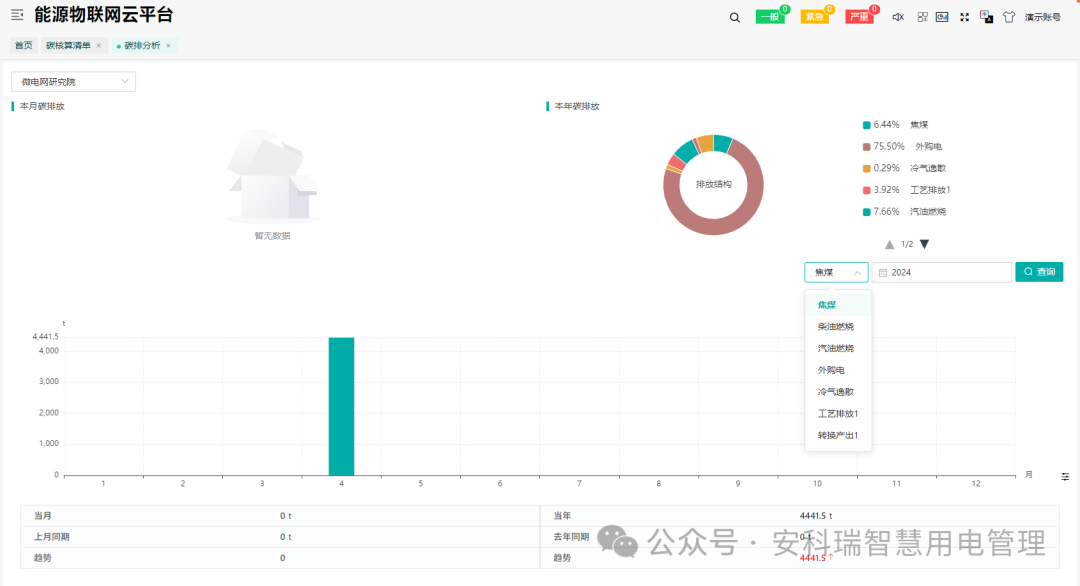The image size is (1080, 586).
Task: Click the 暂无数据 empty-state text
Action: [273, 236]
